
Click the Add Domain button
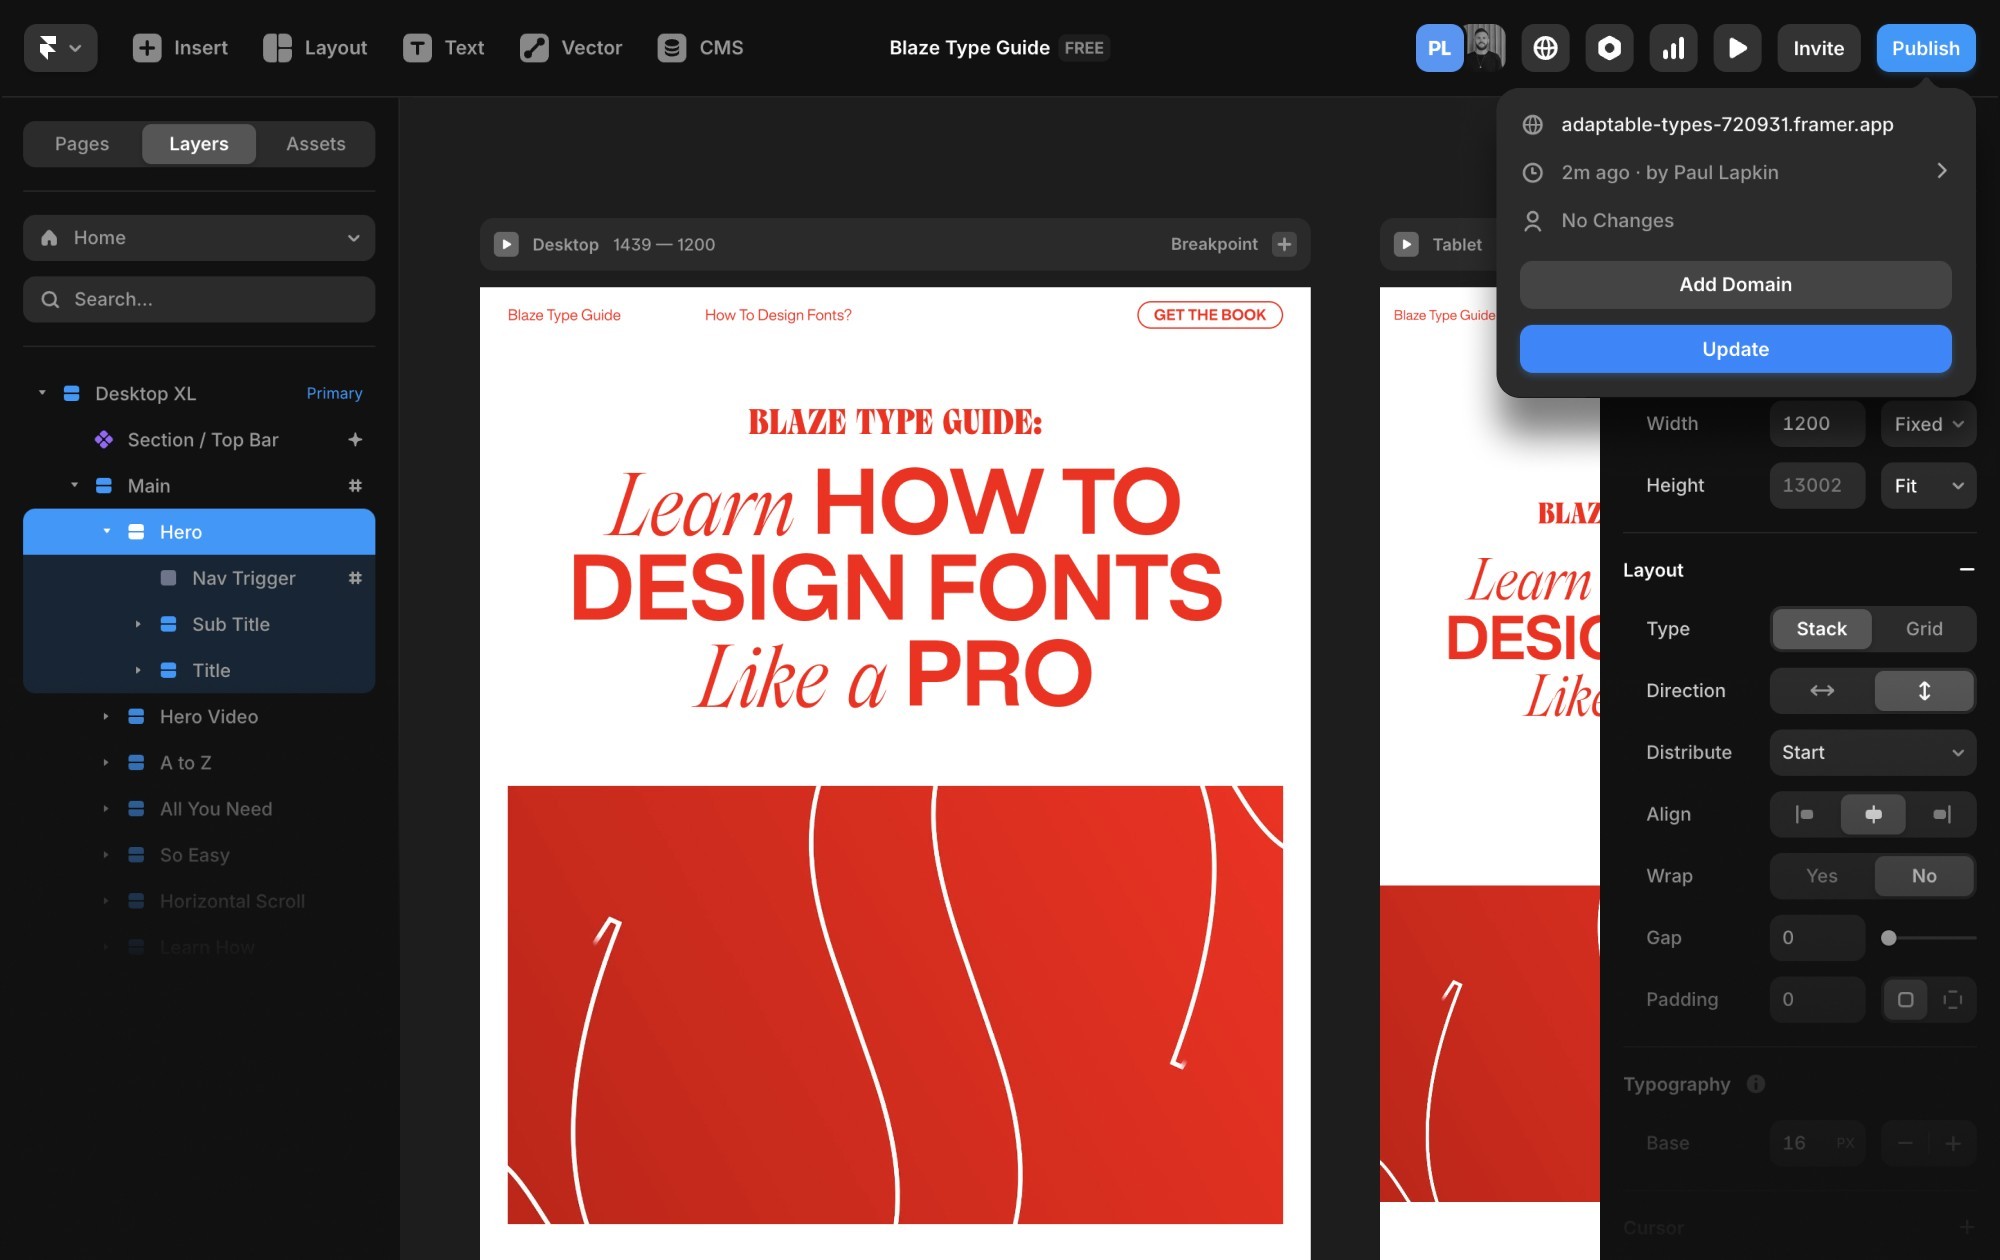(1735, 285)
